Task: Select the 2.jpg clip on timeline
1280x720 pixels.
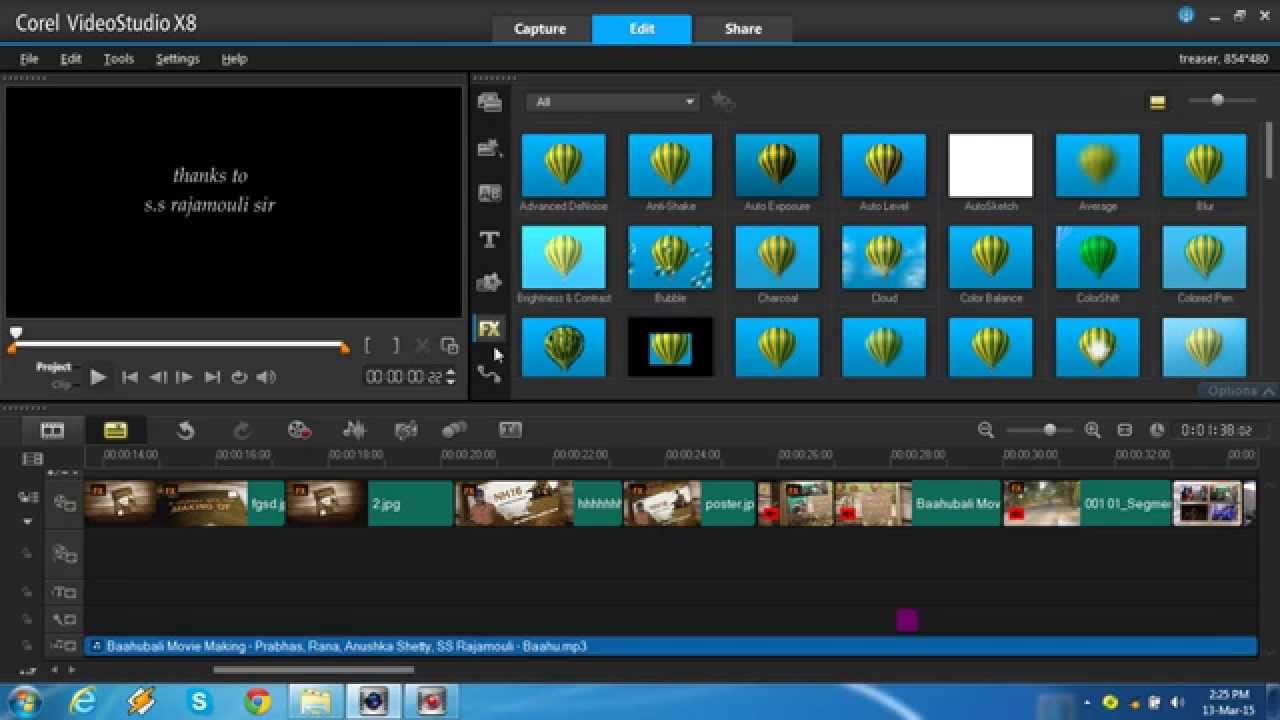Action: coord(369,504)
